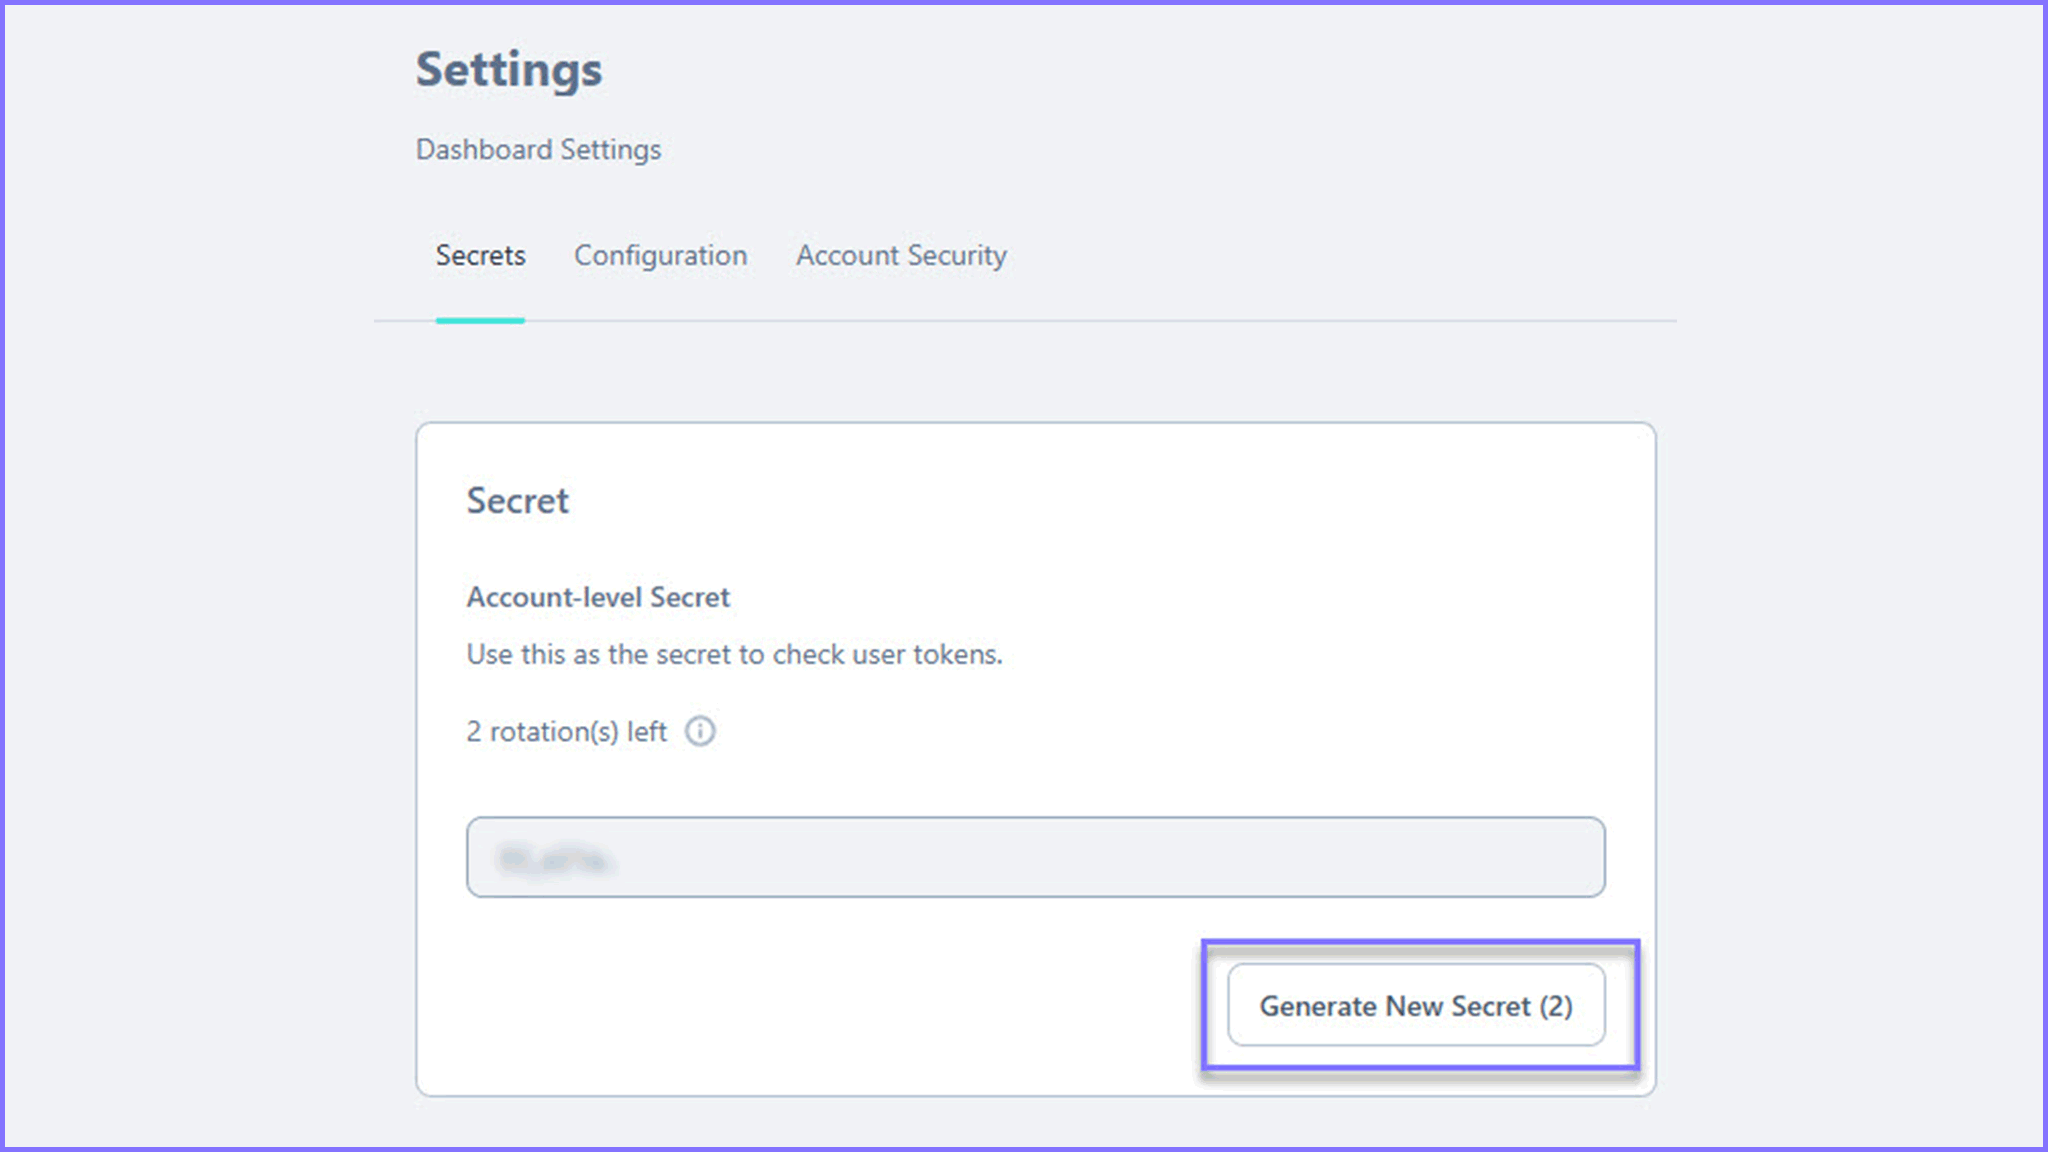The width and height of the screenshot is (2048, 1152).
Task: Click the Secret card heading
Action: coord(517,501)
